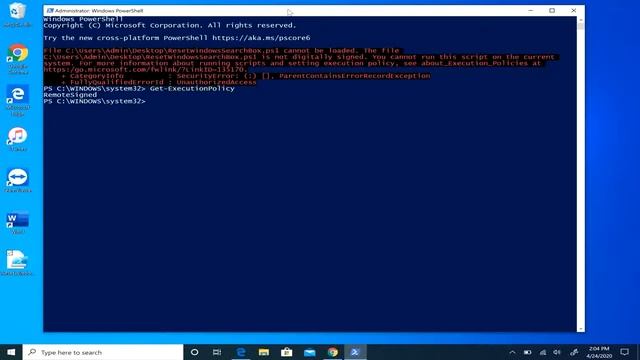Open the Word desktop shortcut

click(18, 222)
